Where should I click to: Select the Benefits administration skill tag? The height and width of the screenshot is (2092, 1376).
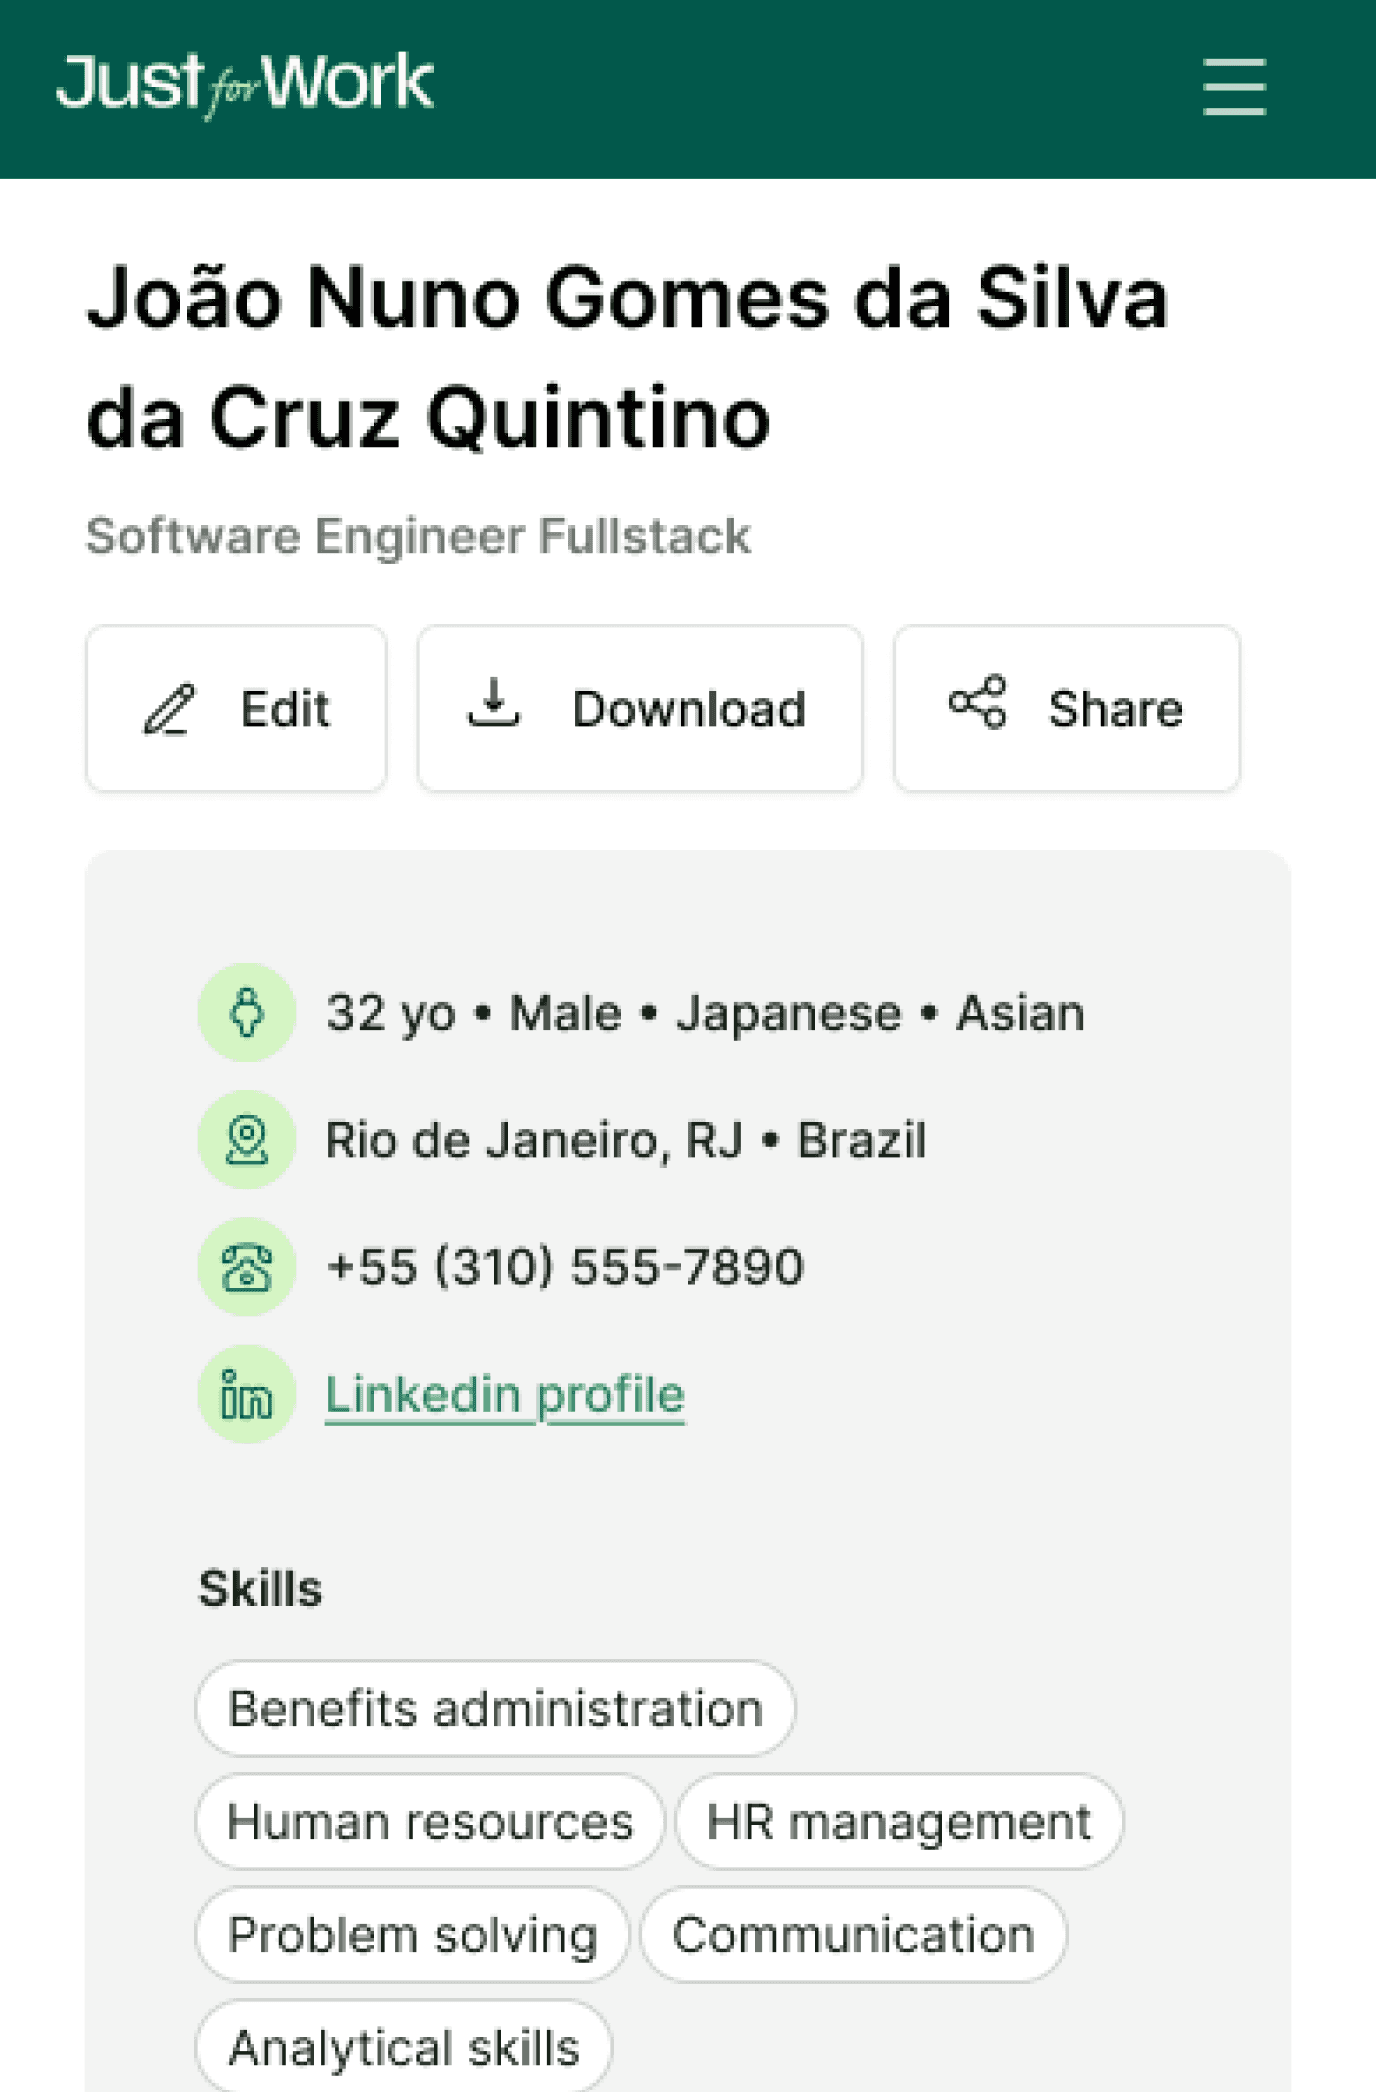point(496,1708)
